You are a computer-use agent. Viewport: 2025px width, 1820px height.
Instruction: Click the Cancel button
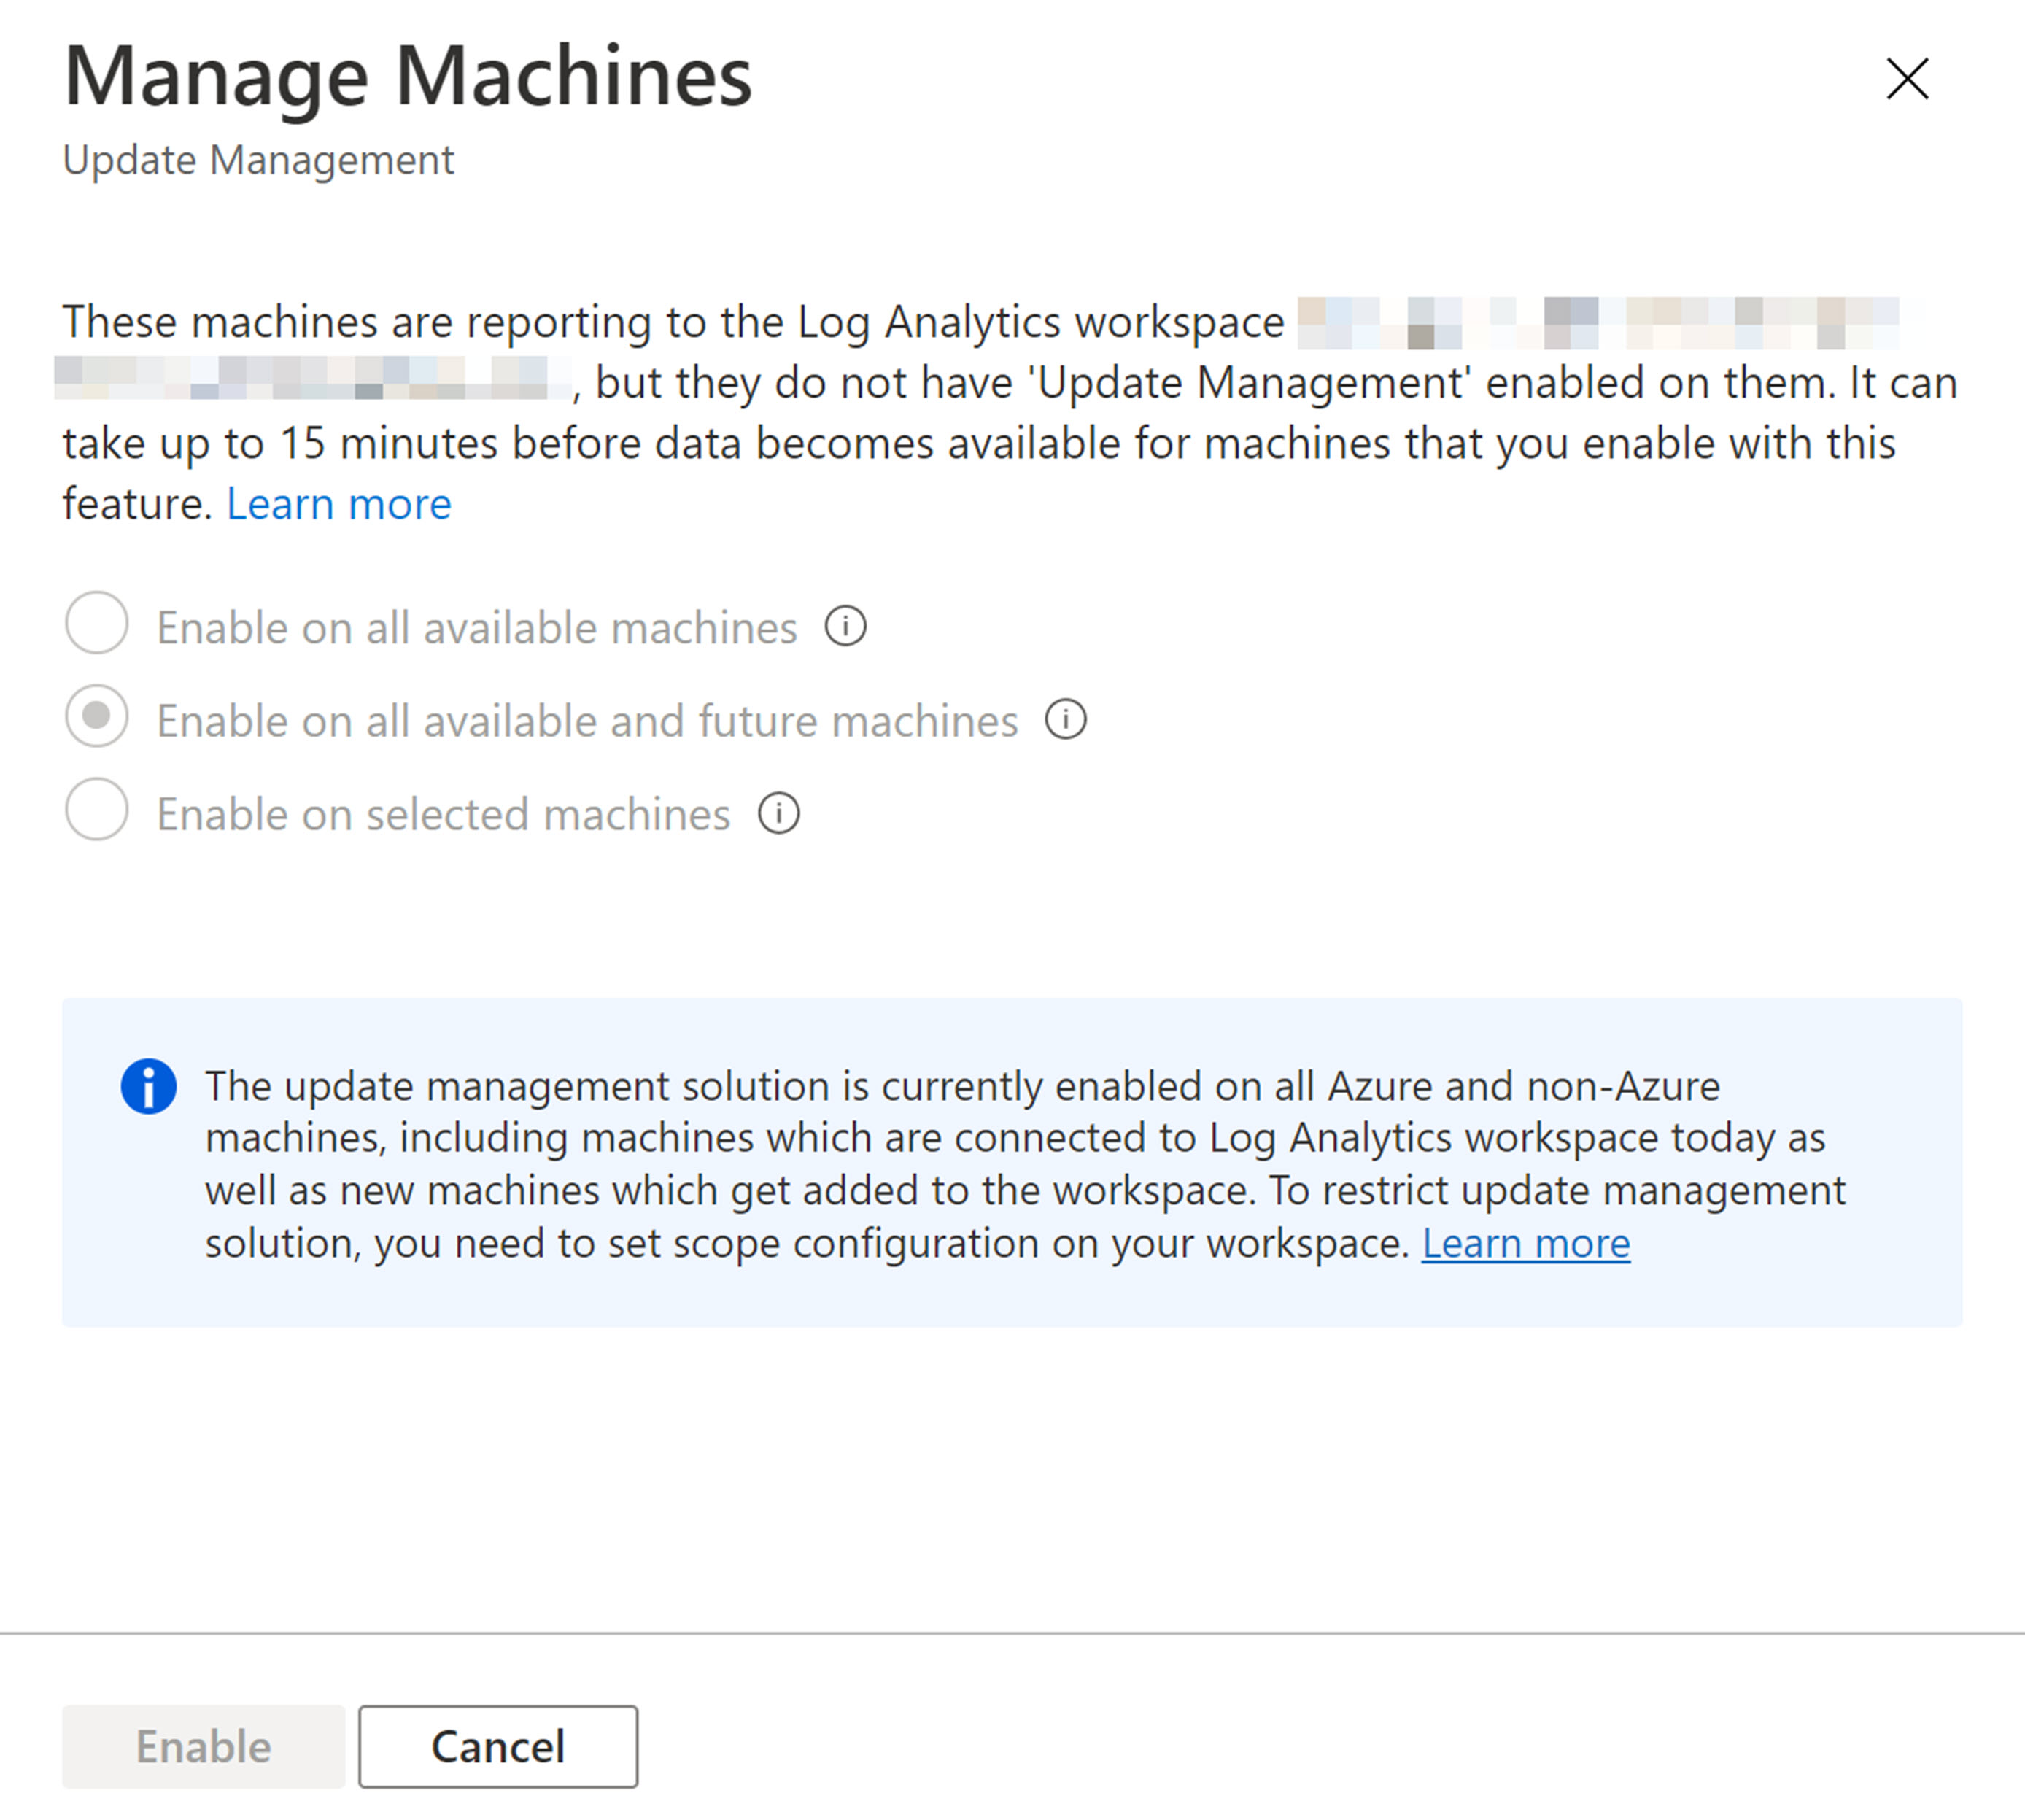click(x=498, y=1747)
